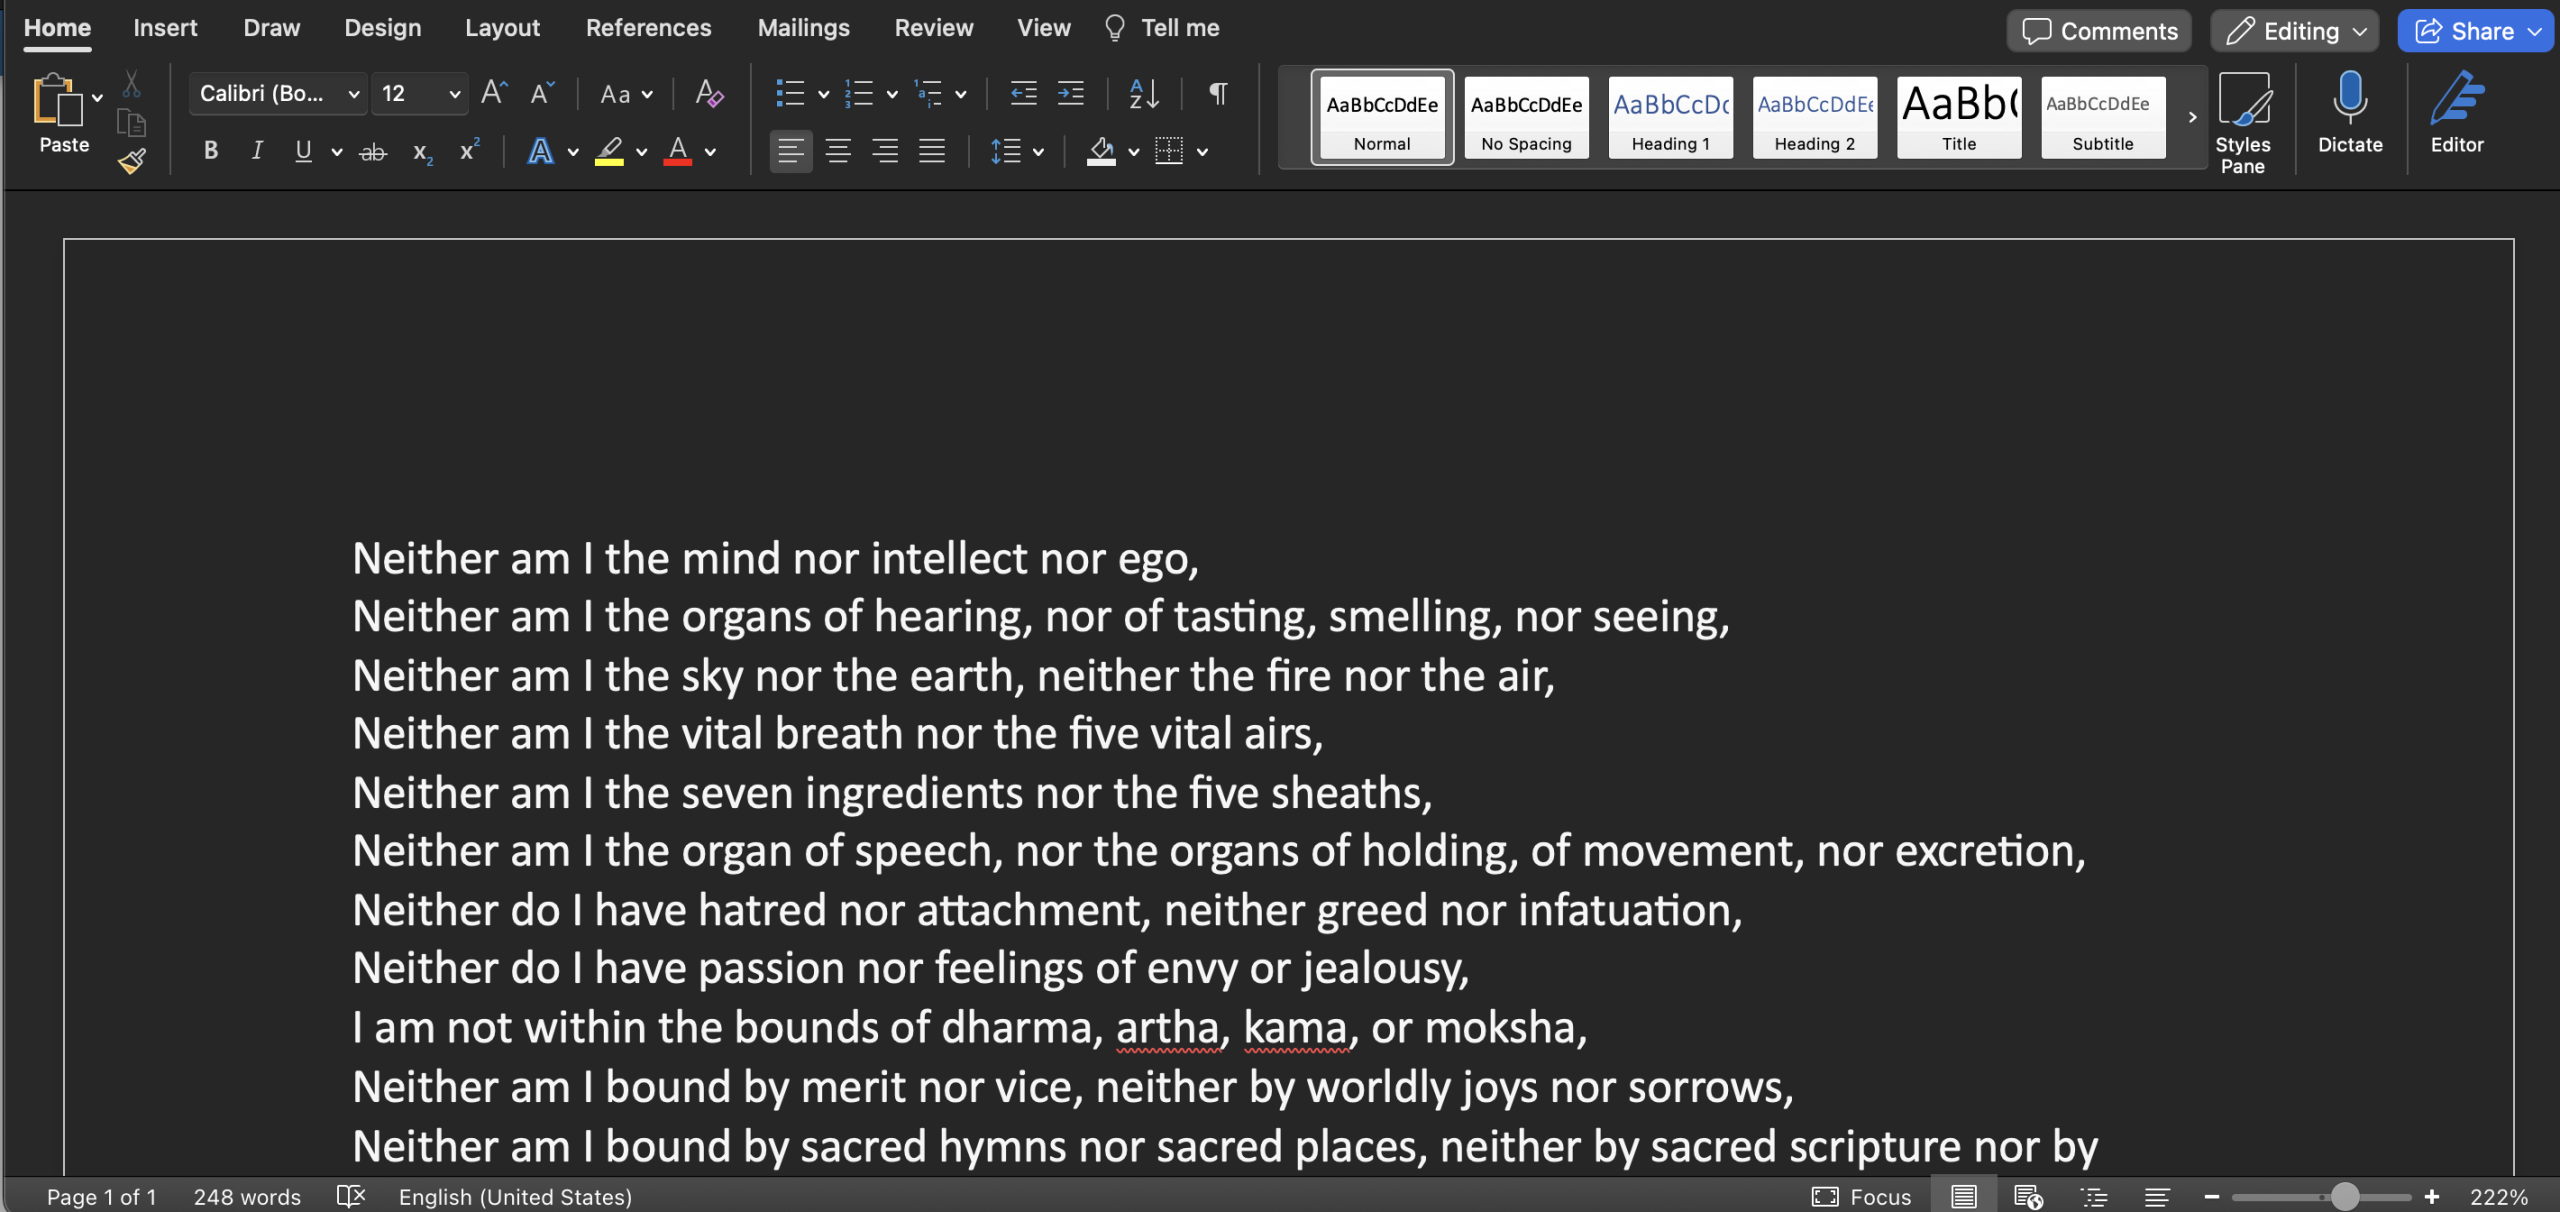
Task: Switch to Outline view icon
Action: pos(2093,1196)
